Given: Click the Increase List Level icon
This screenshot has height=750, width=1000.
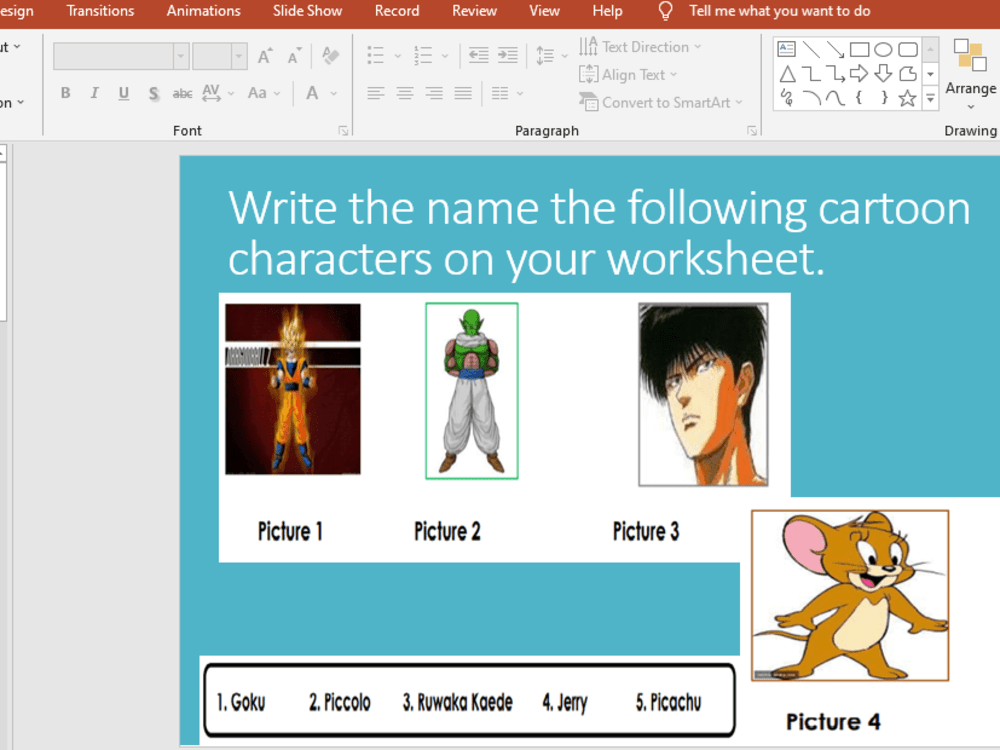Looking at the screenshot, I should coord(508,55).
